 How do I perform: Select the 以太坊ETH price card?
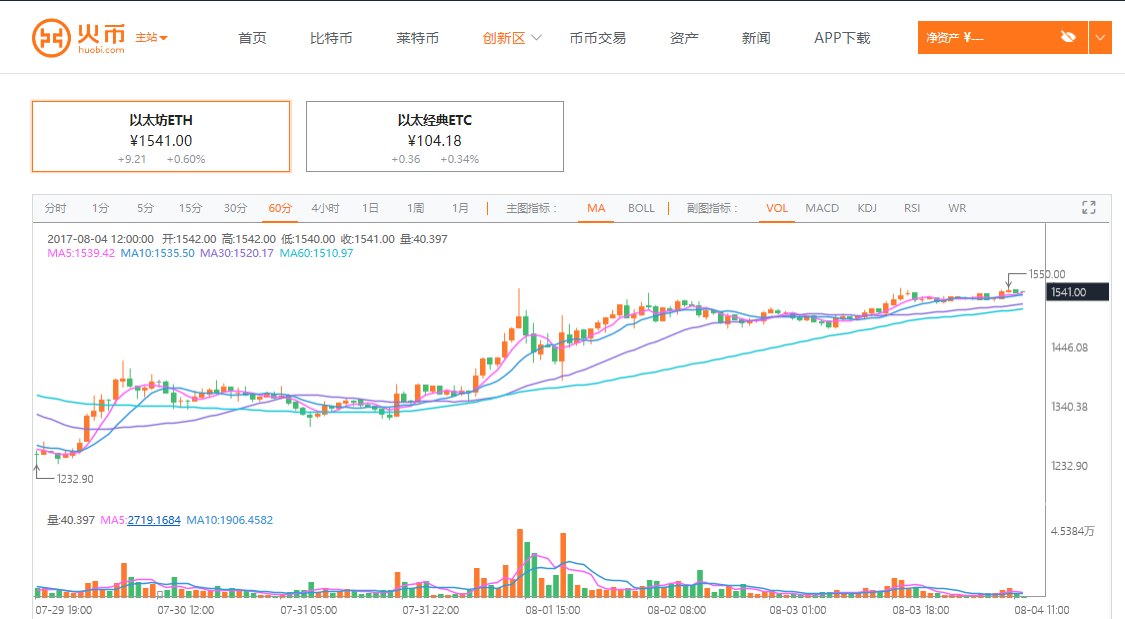pyautogui.click(x=161, y=137)
